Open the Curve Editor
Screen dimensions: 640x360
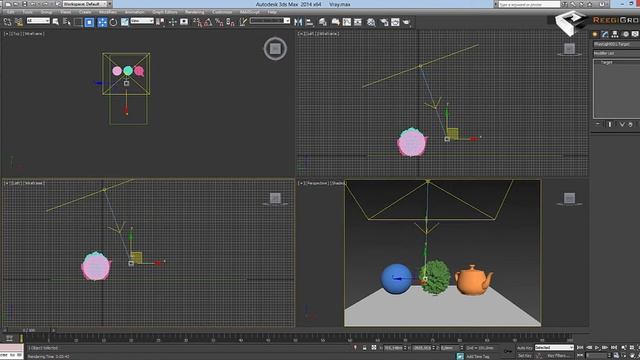[x=347, y=22]
